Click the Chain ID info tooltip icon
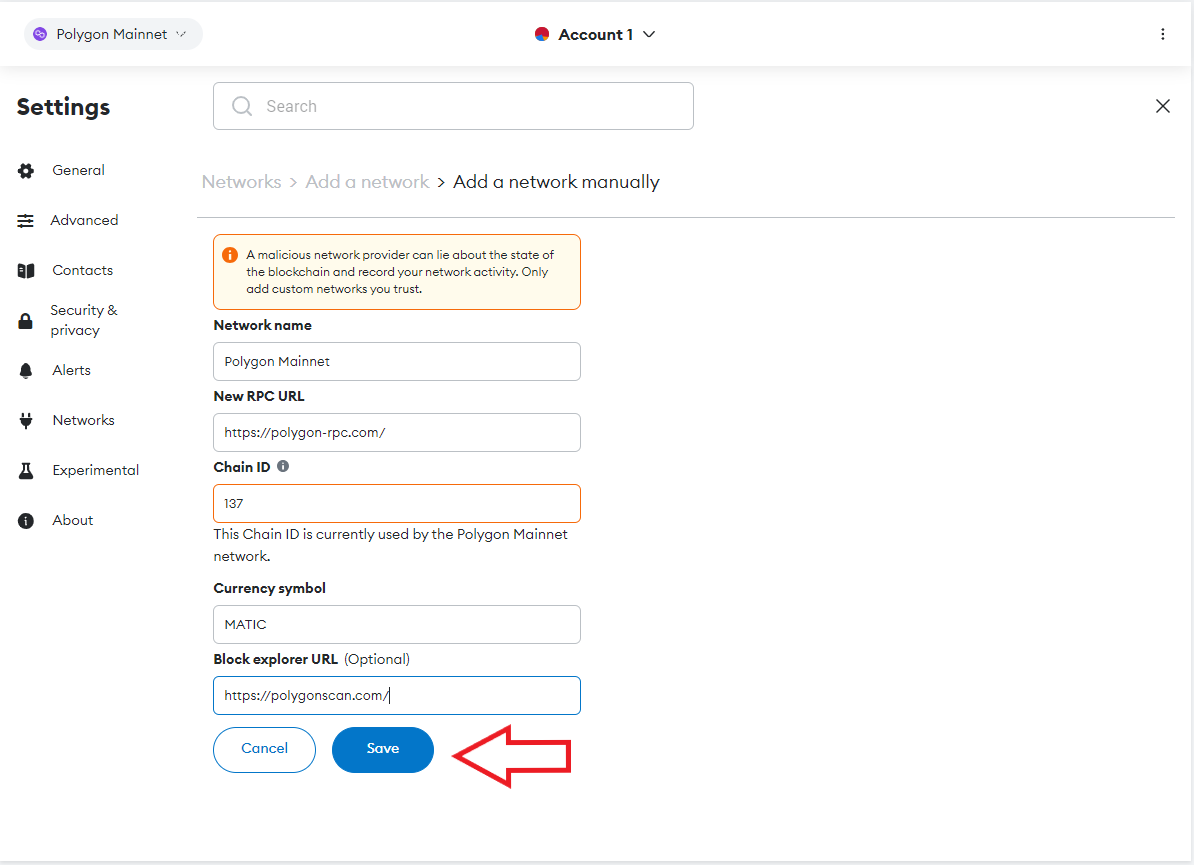The width and height of the screenshot is (1194, 865). pyautogui.click(x=283, y=466)
